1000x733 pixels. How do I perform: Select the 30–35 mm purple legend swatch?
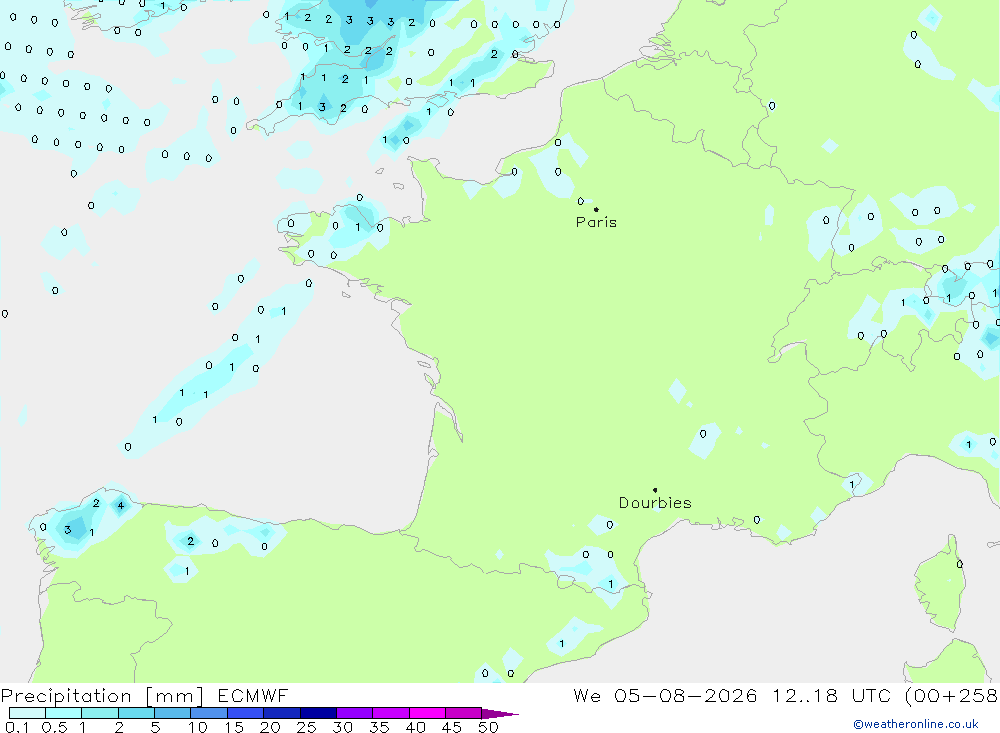tap(354, 713)
